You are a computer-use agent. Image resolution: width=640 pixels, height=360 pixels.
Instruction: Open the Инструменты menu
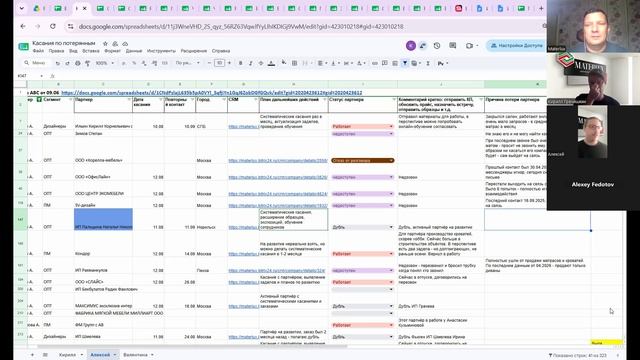(161, 51)
